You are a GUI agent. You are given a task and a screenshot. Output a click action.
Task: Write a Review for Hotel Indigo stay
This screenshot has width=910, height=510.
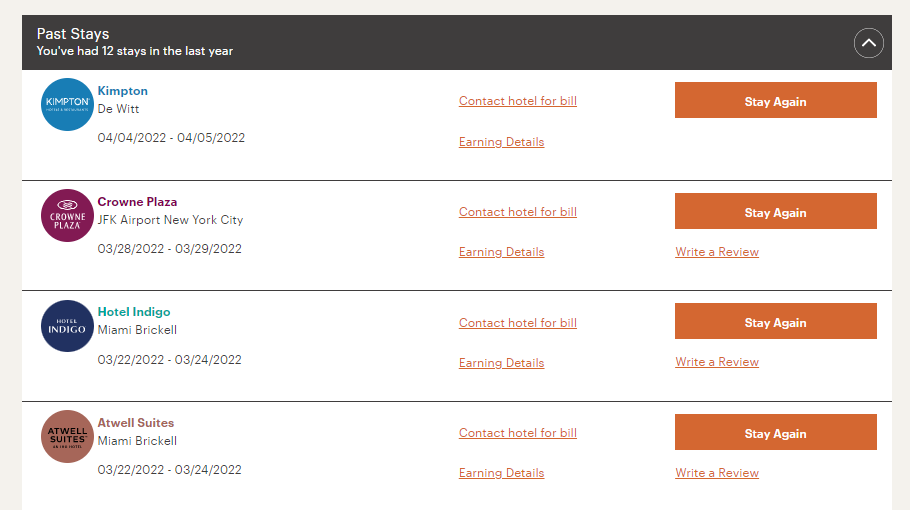click(717, 362)
